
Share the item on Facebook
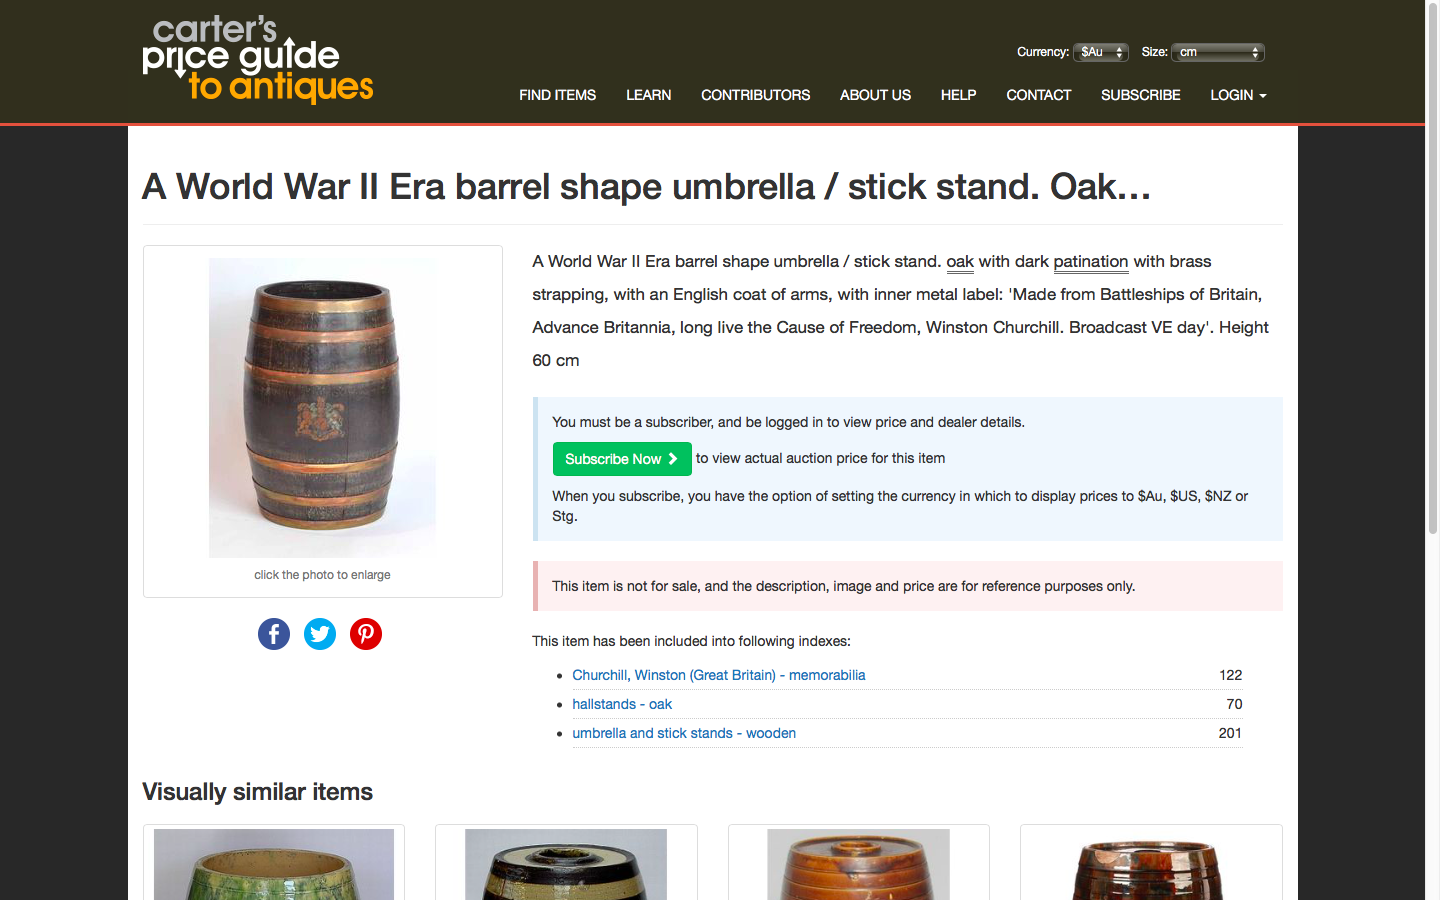274,634
